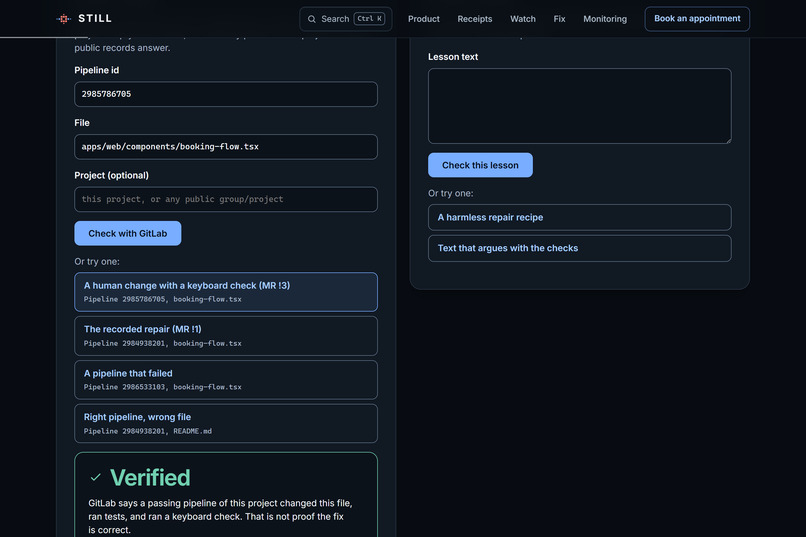Screen dimensions: 806x537
Task: Click the green Verified checkmark icon
Action: [96, 477]
